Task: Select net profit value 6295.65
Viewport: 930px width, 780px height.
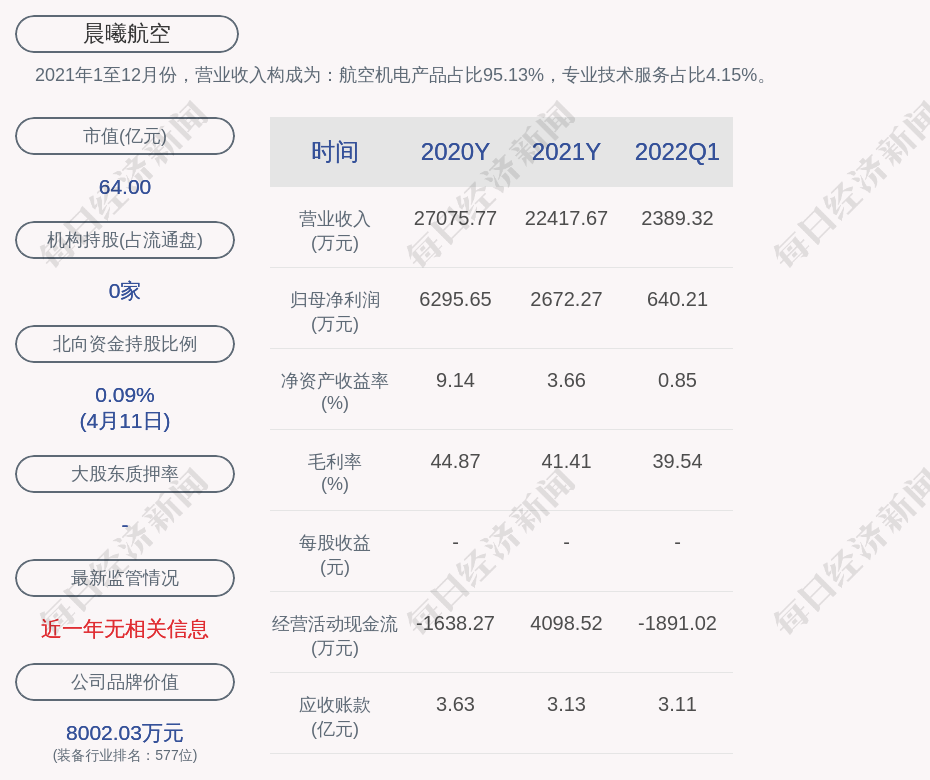Action: point(455,300)
